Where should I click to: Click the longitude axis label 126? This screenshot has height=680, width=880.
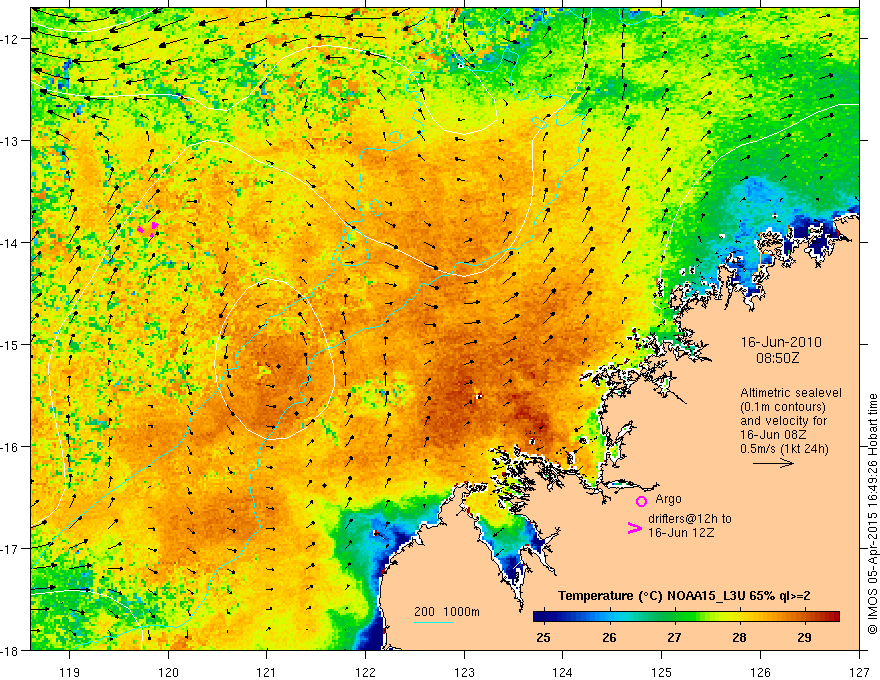(760, 672)
